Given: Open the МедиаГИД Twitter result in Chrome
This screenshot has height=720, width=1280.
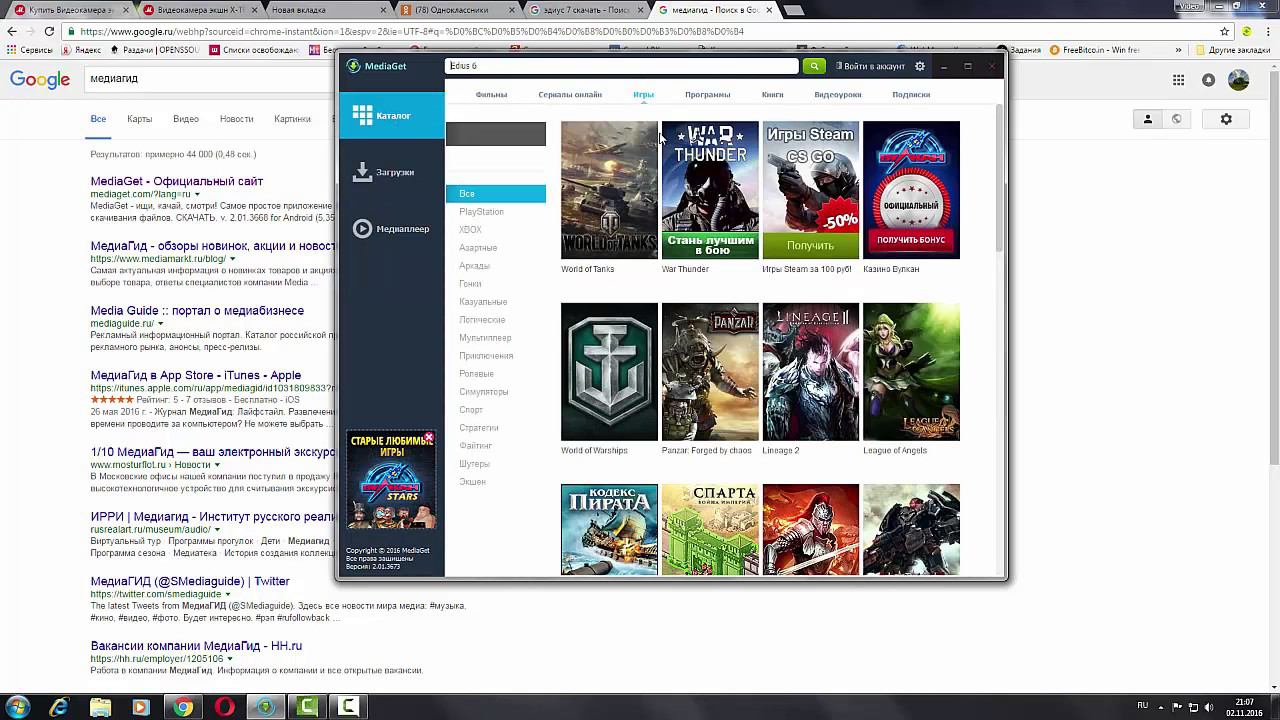Looking at the screenshot, I should click(x=190, y=582).
